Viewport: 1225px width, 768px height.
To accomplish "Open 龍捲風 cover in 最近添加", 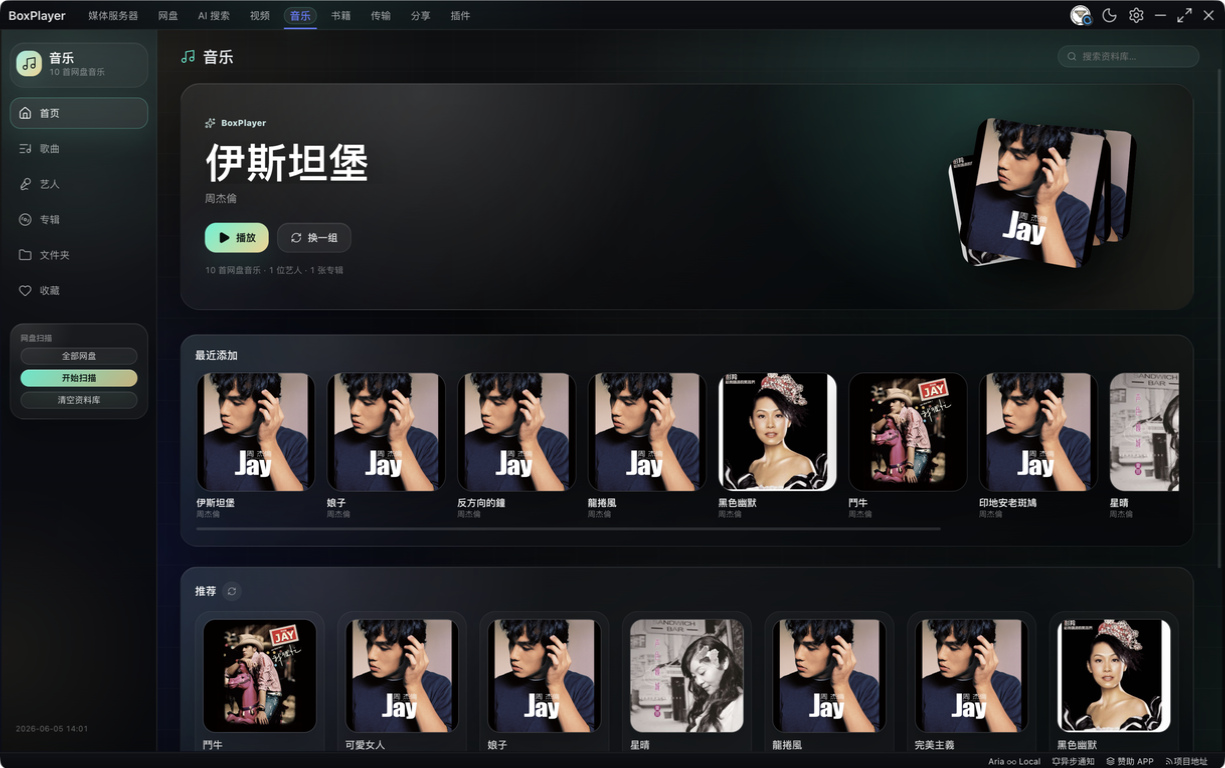I will (647, 432).
